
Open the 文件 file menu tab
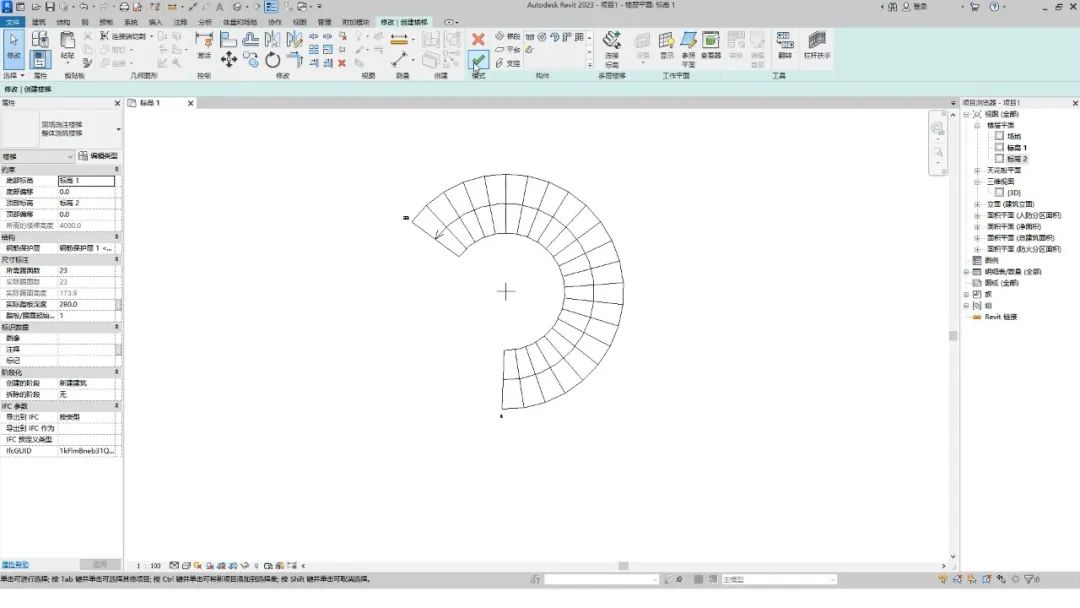pyautogui.click(x=12, y=22)
